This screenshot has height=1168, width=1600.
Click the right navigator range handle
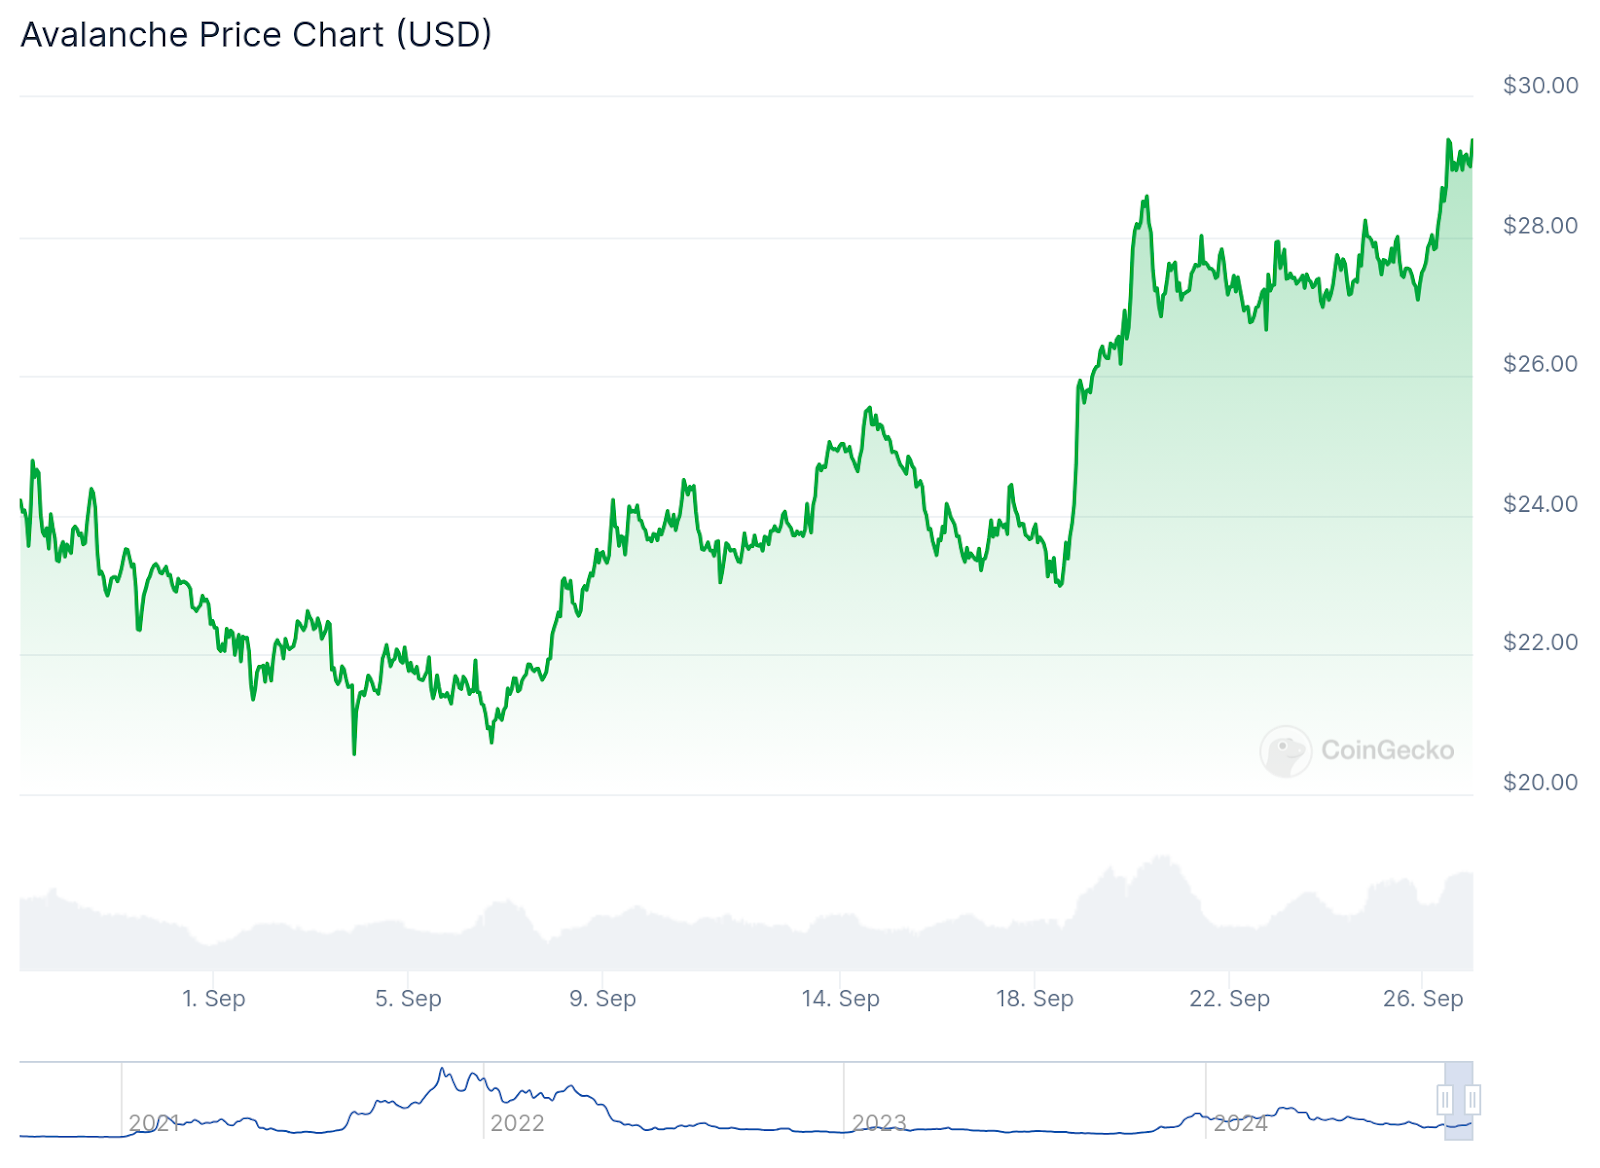point(1472,1100)
